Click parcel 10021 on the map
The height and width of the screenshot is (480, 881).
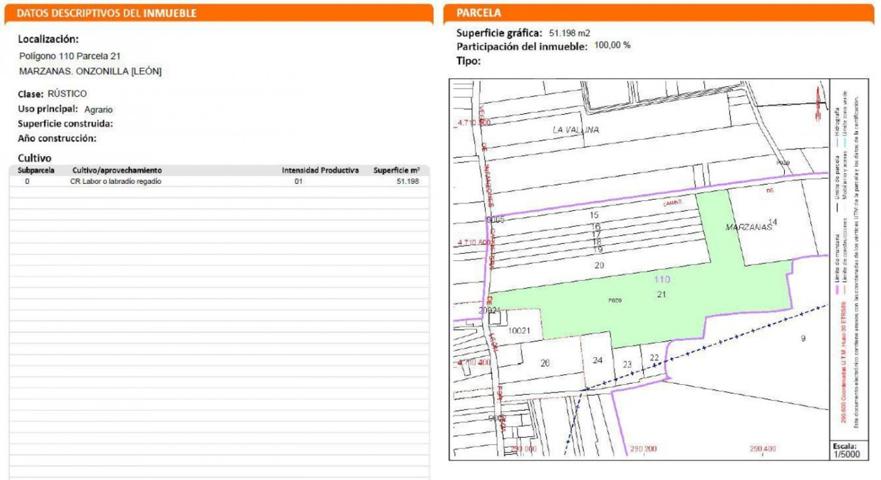(x=524, y=329)
